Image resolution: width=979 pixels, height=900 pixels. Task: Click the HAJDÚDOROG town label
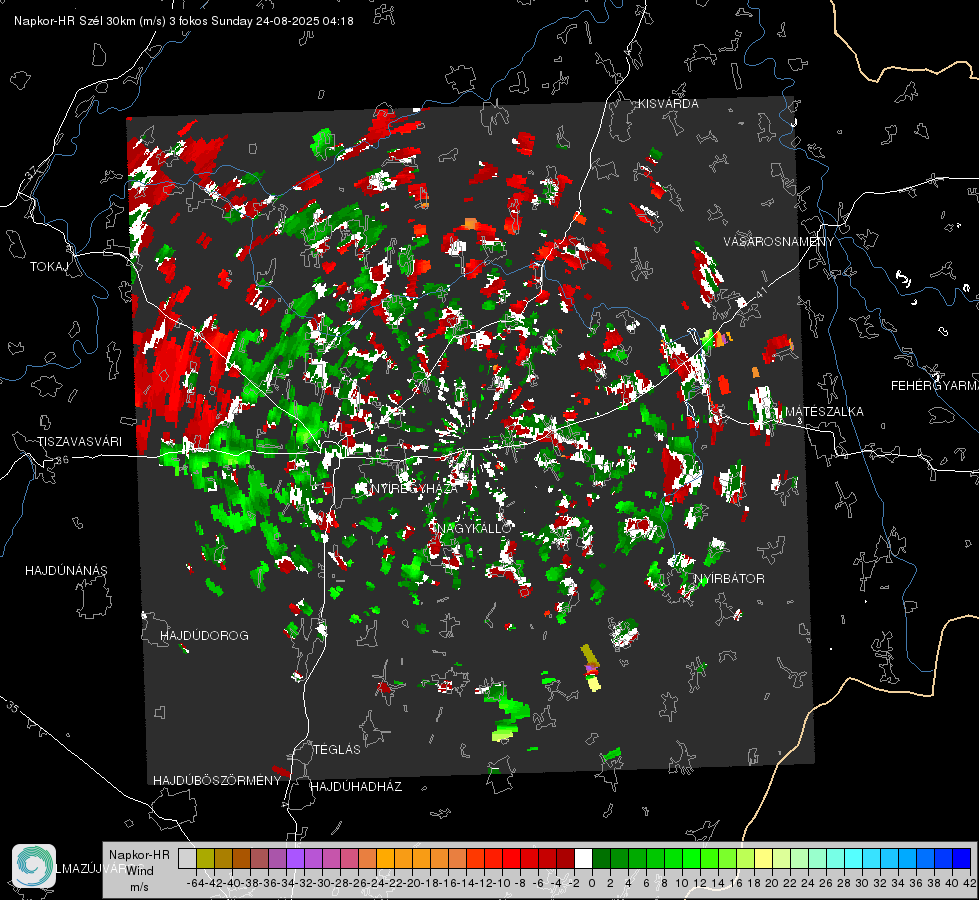204,635
